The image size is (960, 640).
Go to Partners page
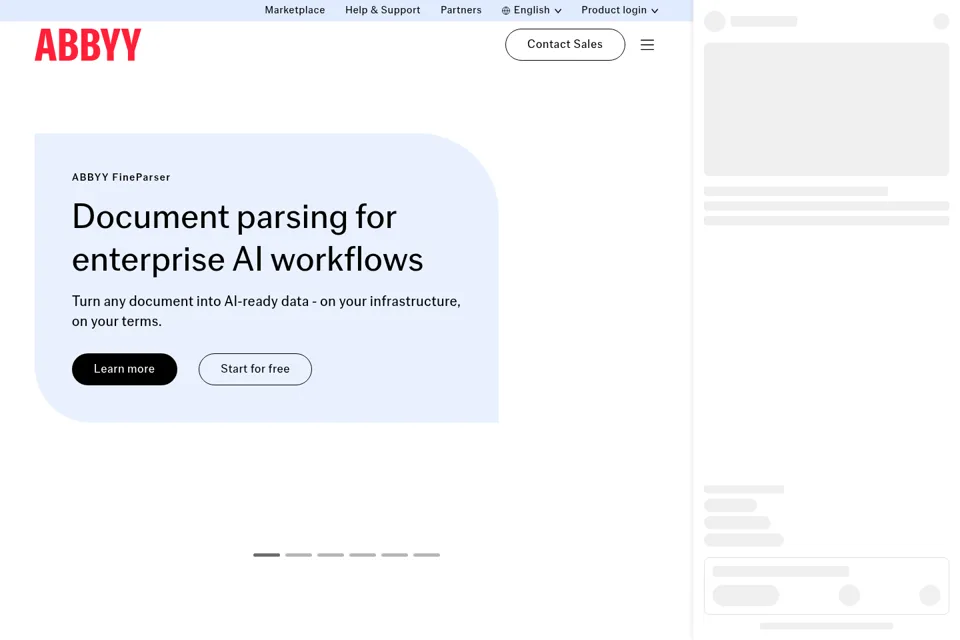(461, 10)
